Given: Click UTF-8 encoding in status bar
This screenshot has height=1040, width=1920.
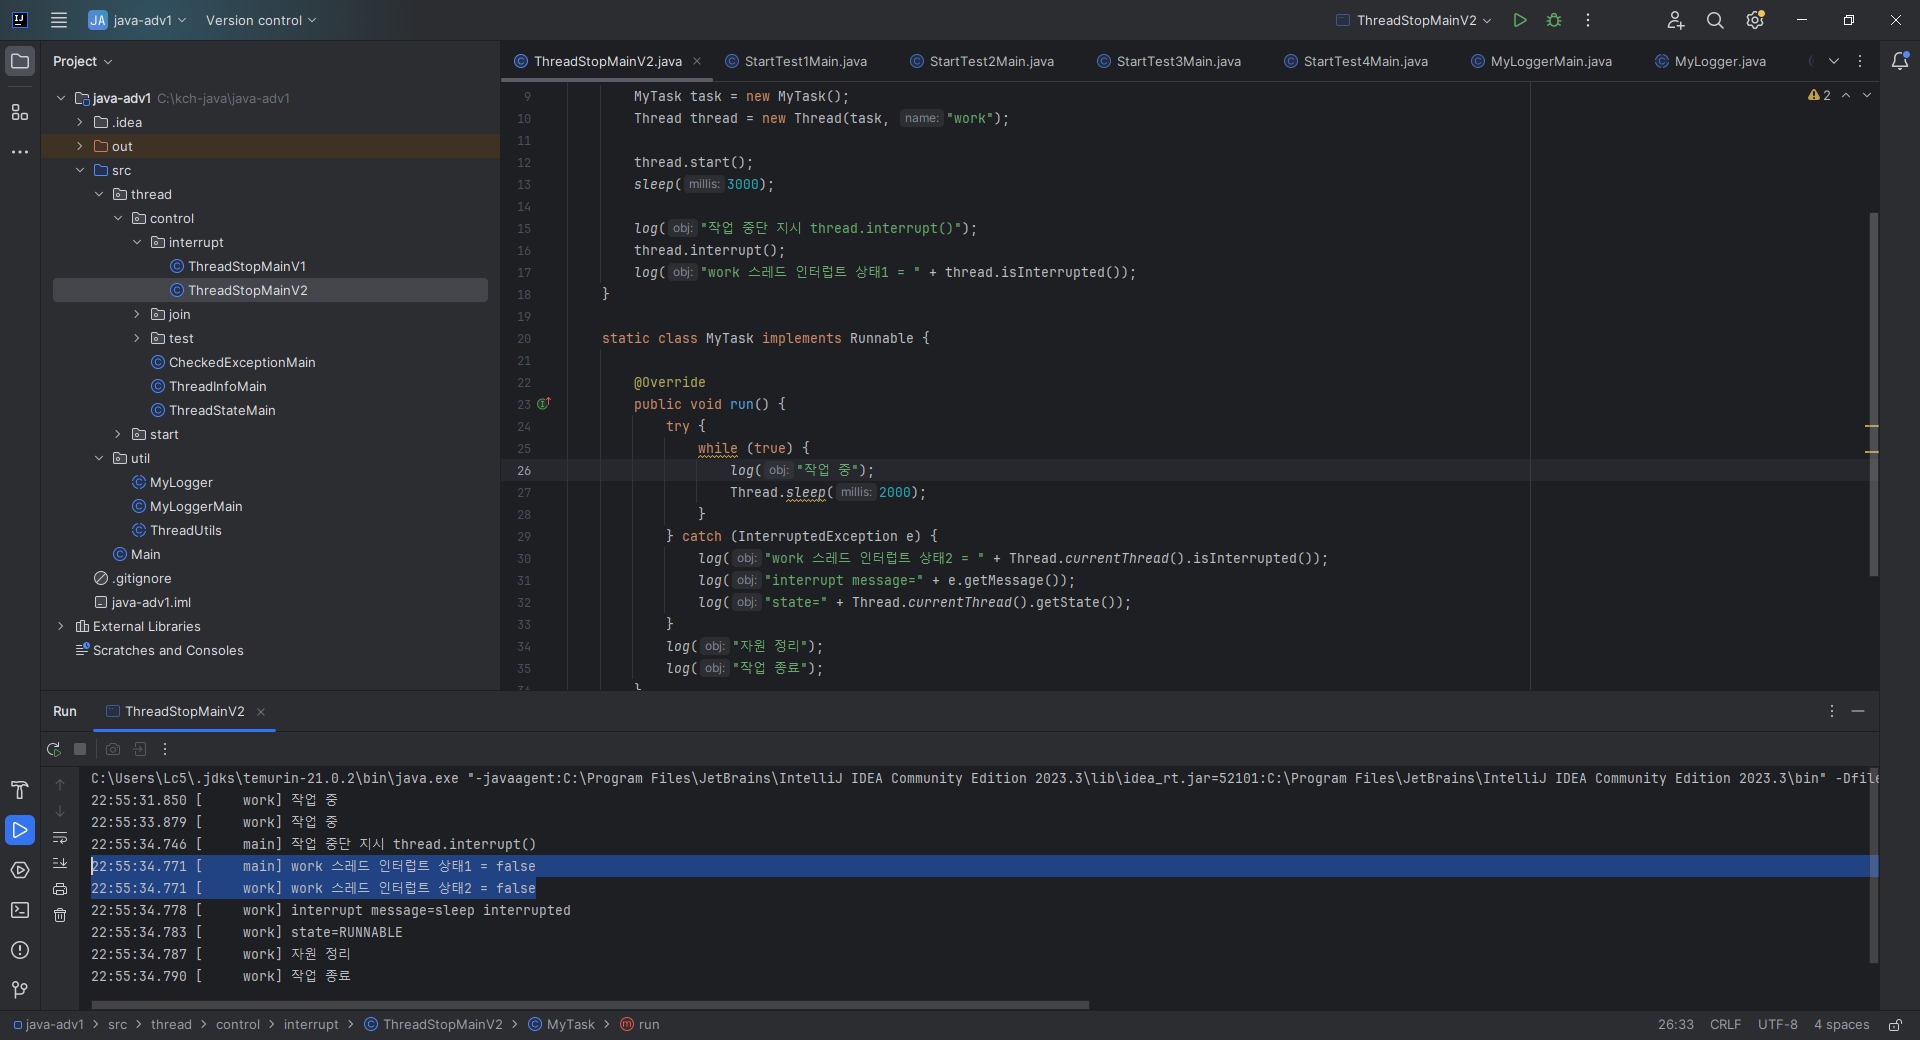Looking at the screenshot, I should pos(1777,1025).
